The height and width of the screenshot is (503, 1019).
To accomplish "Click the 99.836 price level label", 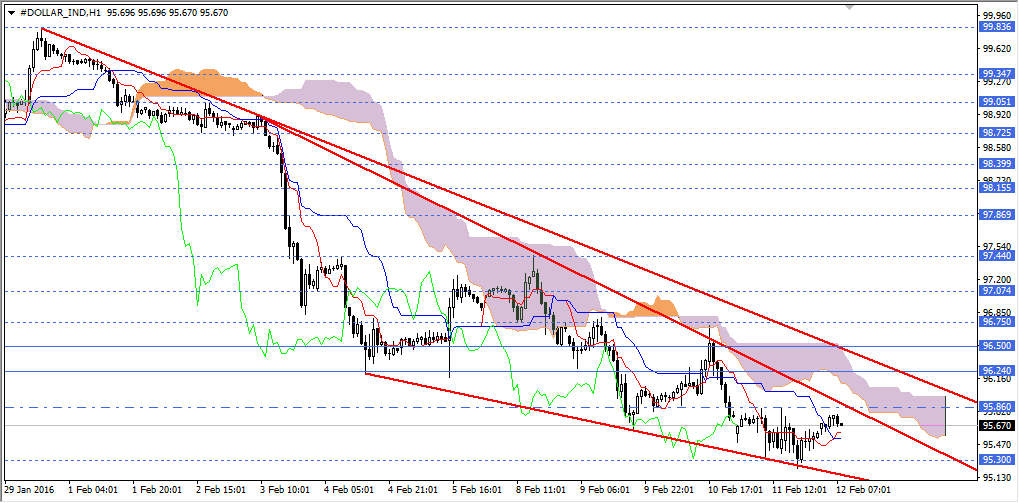I will tap(997, 28).
